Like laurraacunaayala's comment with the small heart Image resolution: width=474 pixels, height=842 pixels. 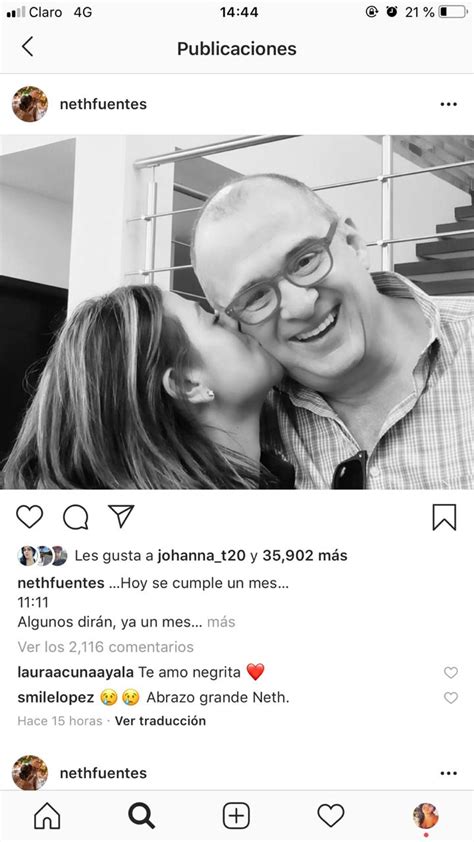pyautogui.click(x=451, y=672)
